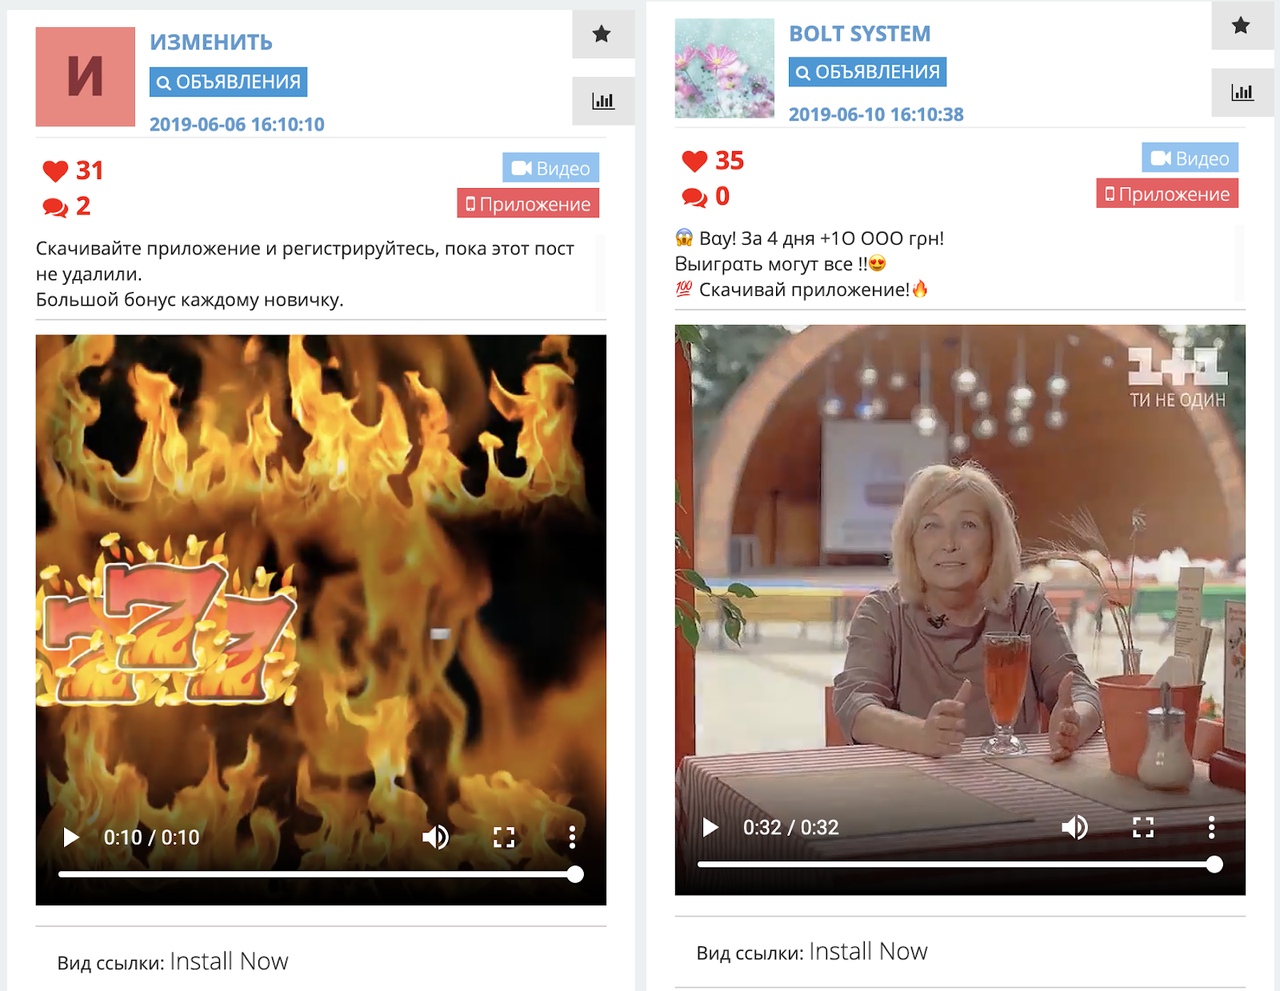Expand the 1+1 video to fullscreen

tap(1143, 827)
